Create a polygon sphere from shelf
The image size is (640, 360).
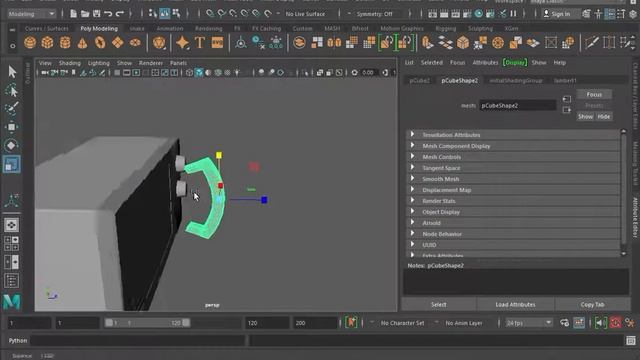click(x=30, y=42)
